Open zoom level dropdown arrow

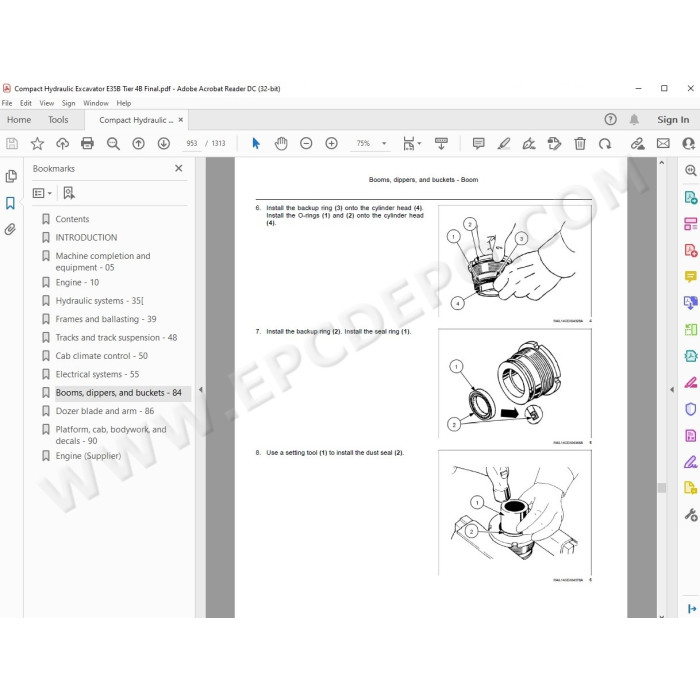point(384,143)
